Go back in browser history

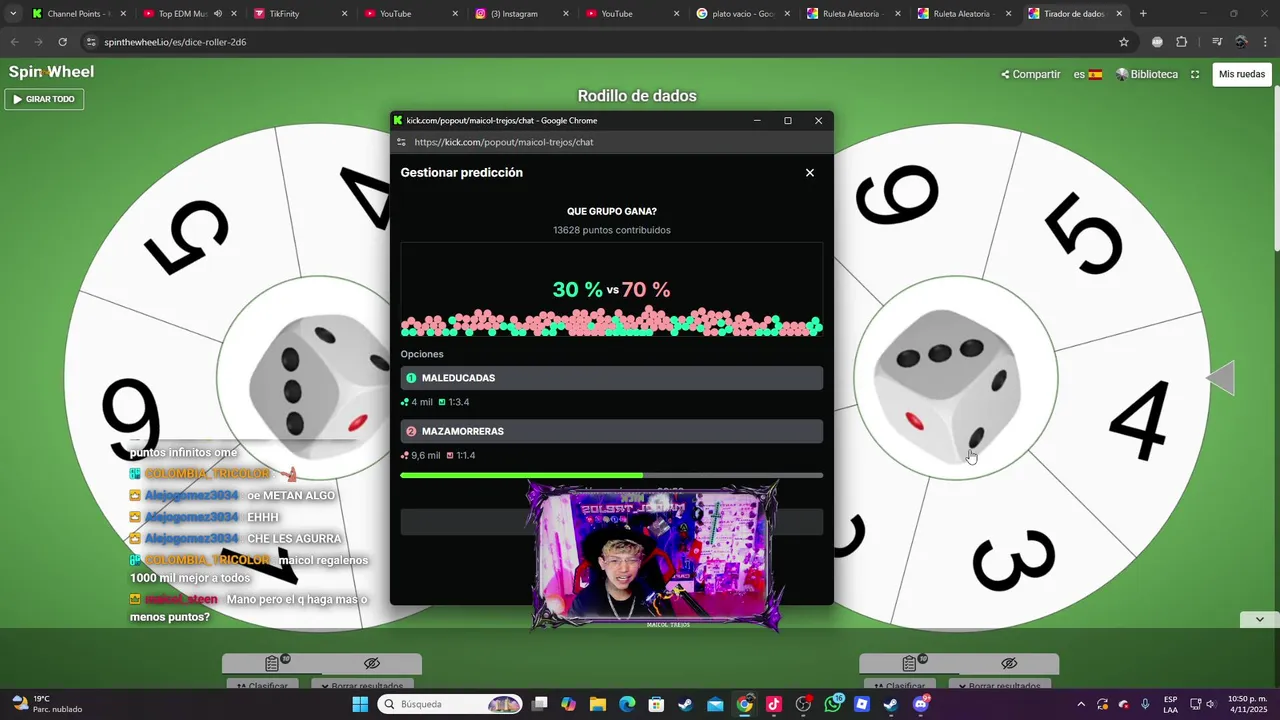pos(14,42)
